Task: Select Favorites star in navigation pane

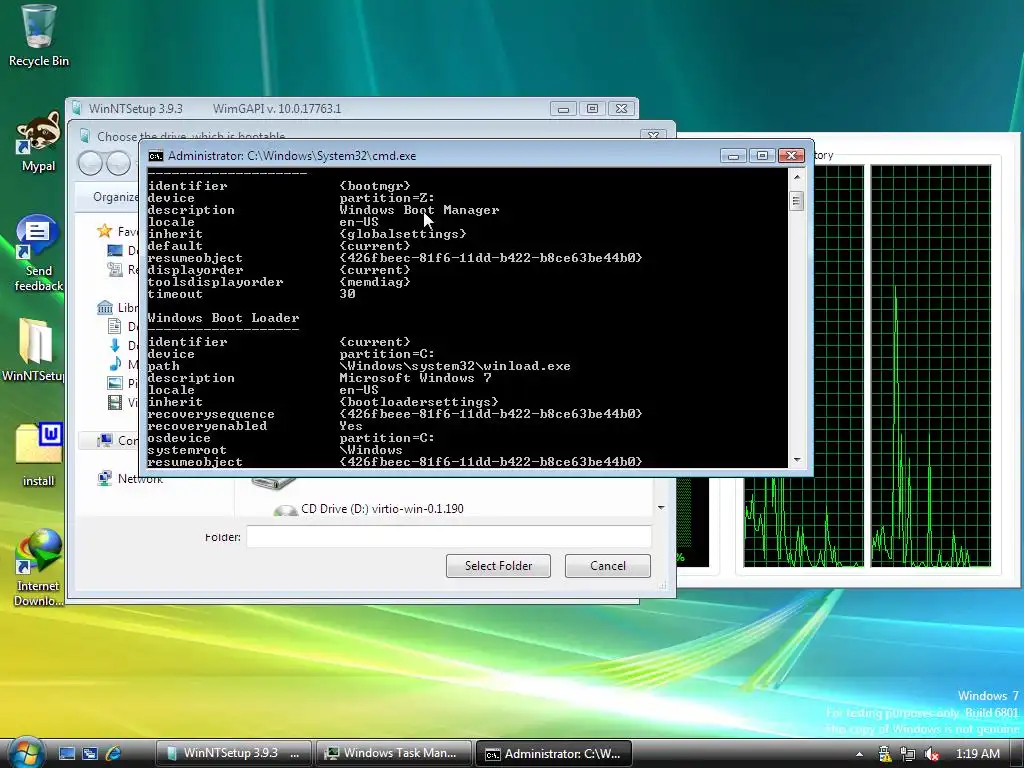Action: [x=104, y=231]
